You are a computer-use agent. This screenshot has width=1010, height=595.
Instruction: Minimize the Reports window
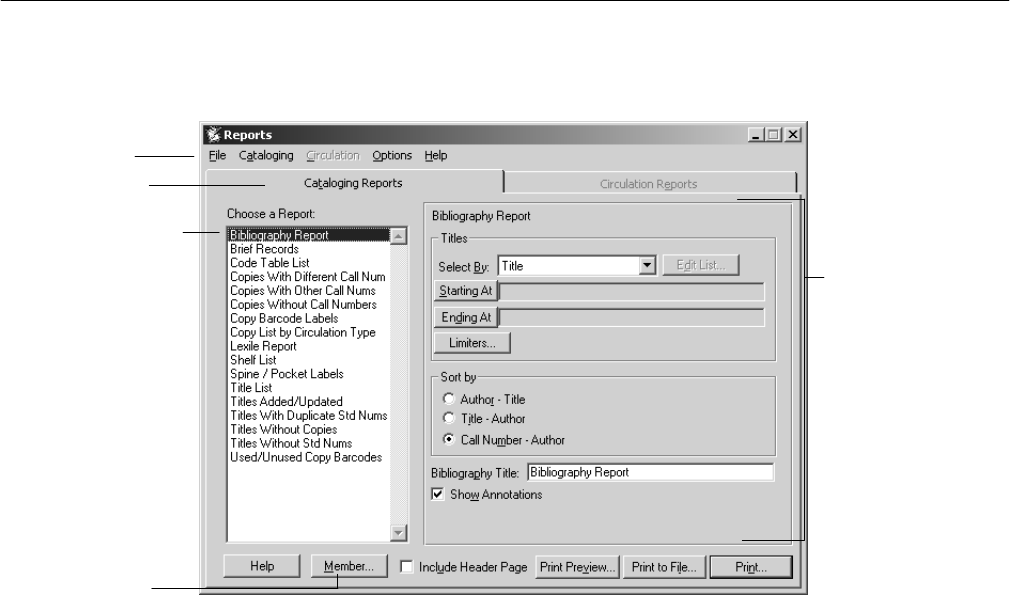click(x=756, y=135)
